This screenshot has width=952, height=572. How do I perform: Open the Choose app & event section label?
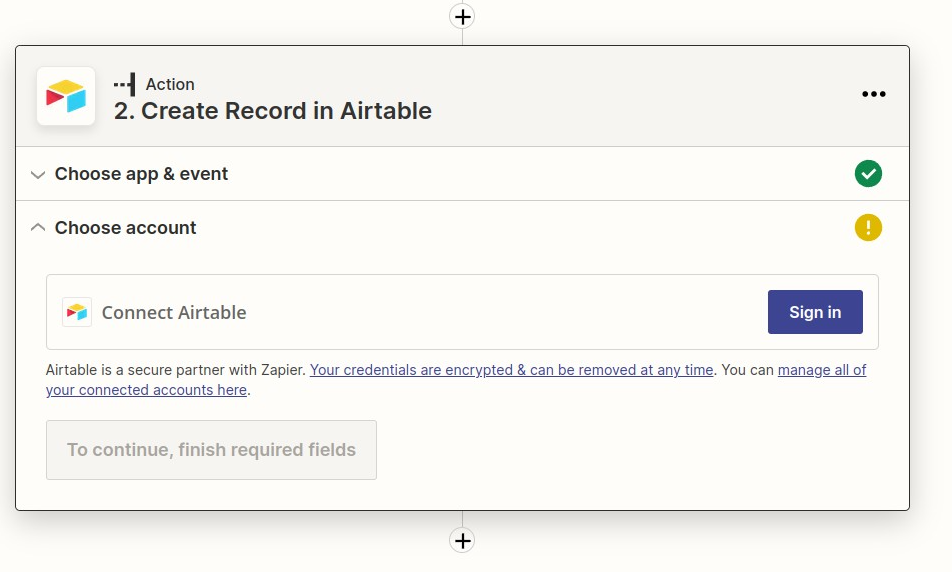[x=141, y=174]
